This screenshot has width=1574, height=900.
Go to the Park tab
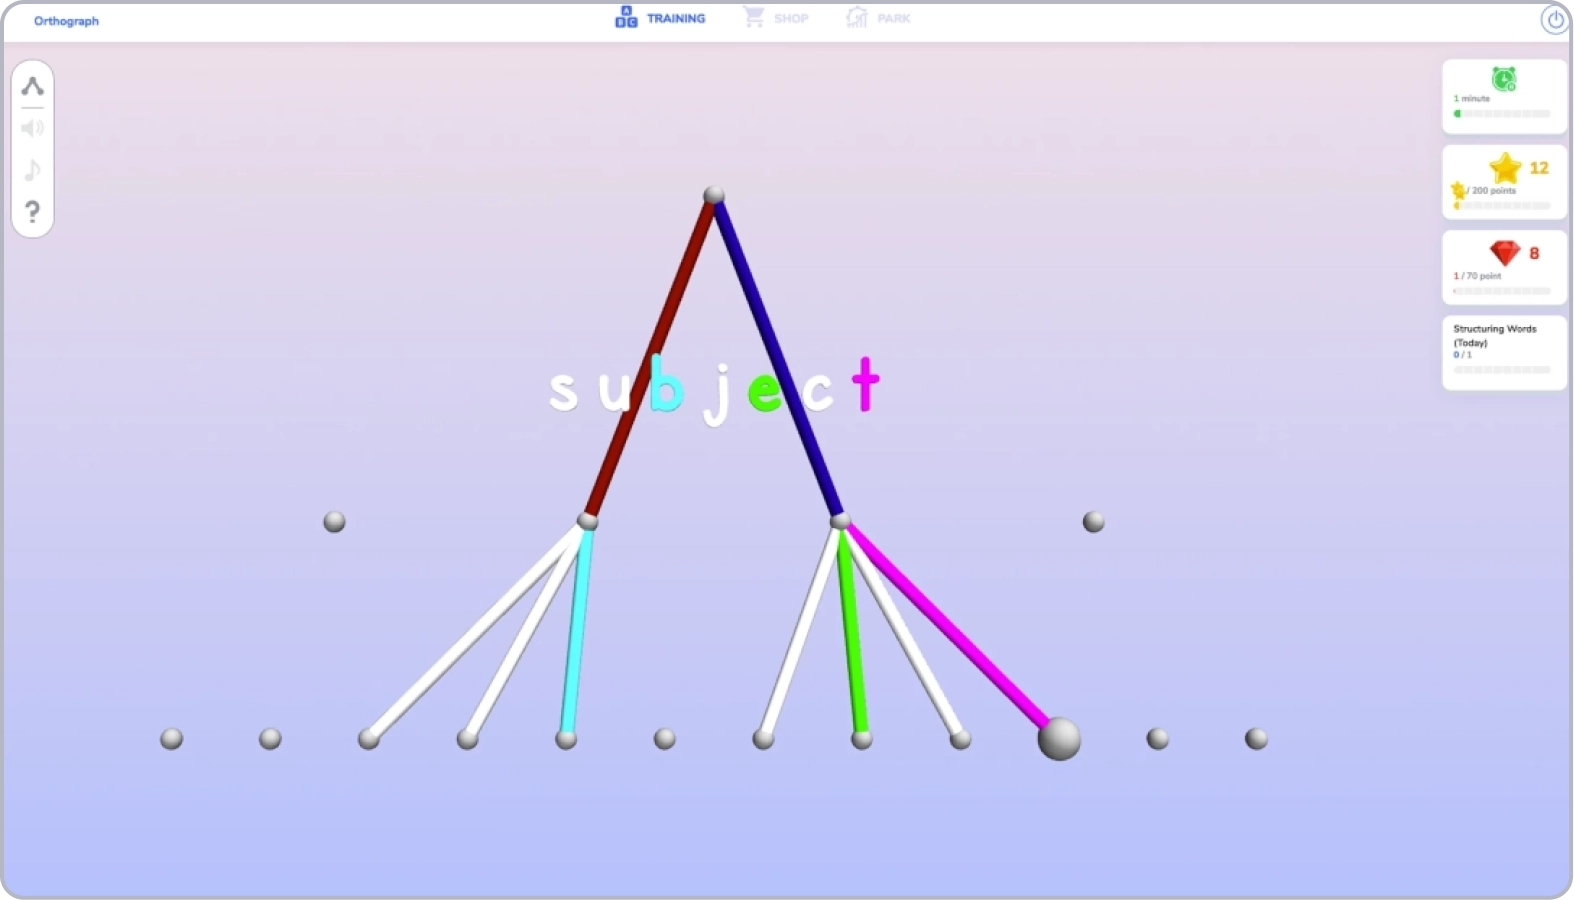point(878,18)
